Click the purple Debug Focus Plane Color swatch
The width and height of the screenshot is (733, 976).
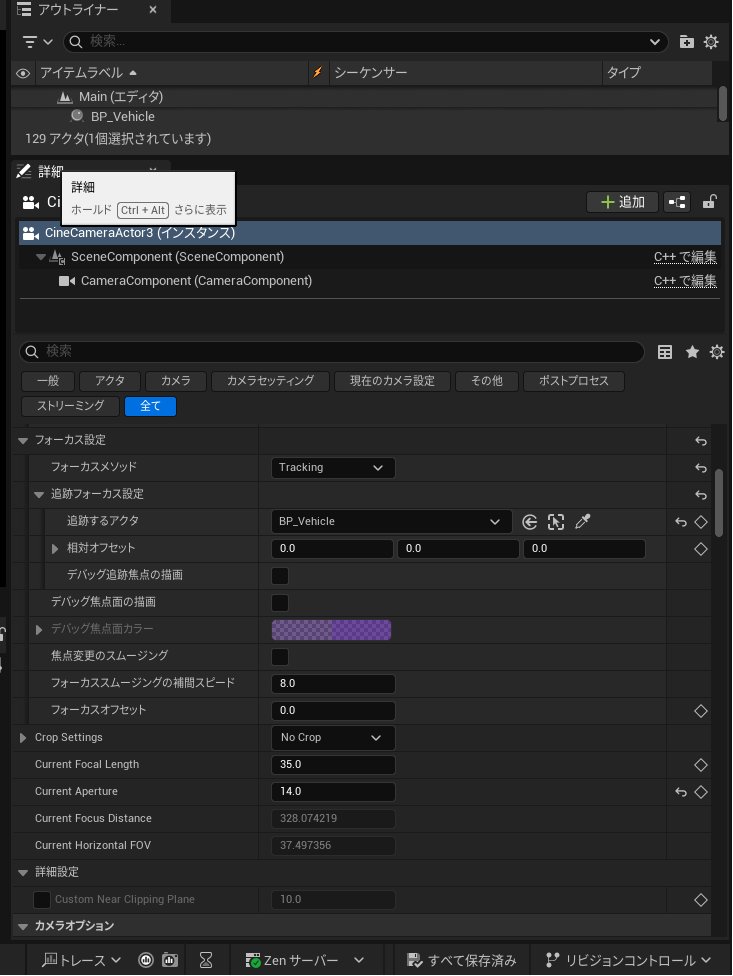332,630
